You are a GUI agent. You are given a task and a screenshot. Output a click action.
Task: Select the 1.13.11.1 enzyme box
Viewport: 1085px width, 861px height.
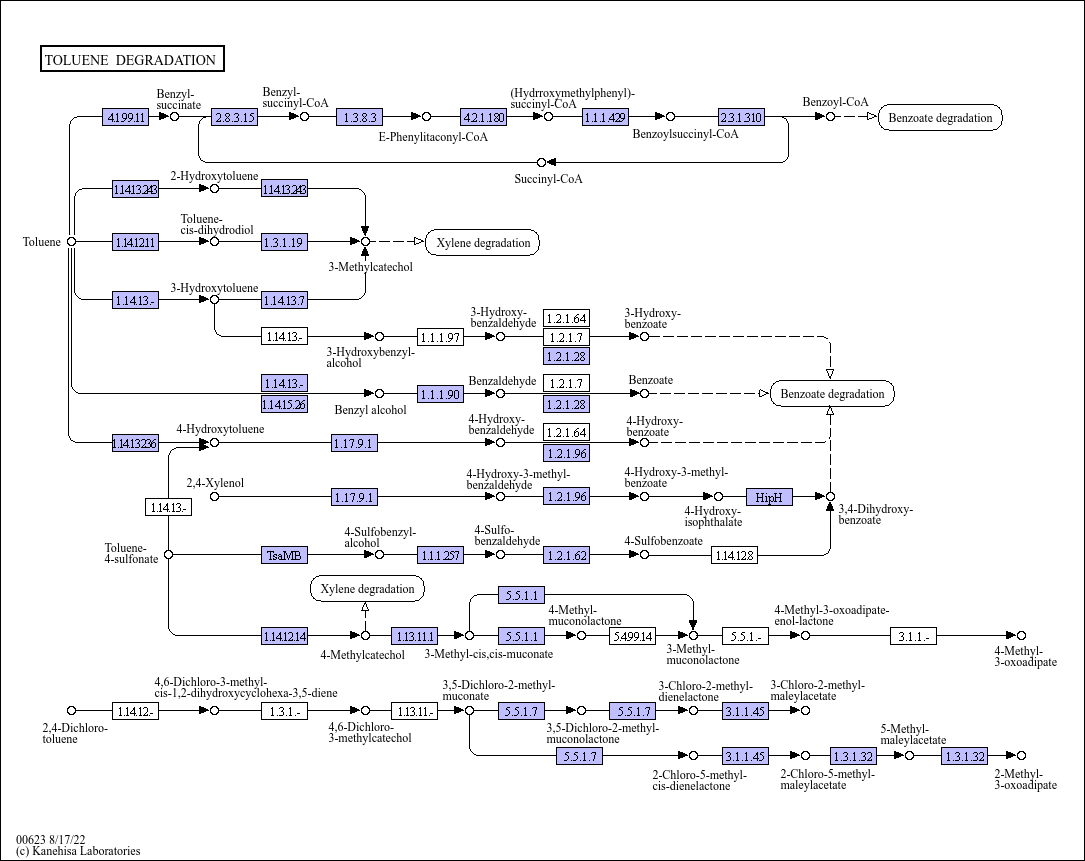(414, 636)
